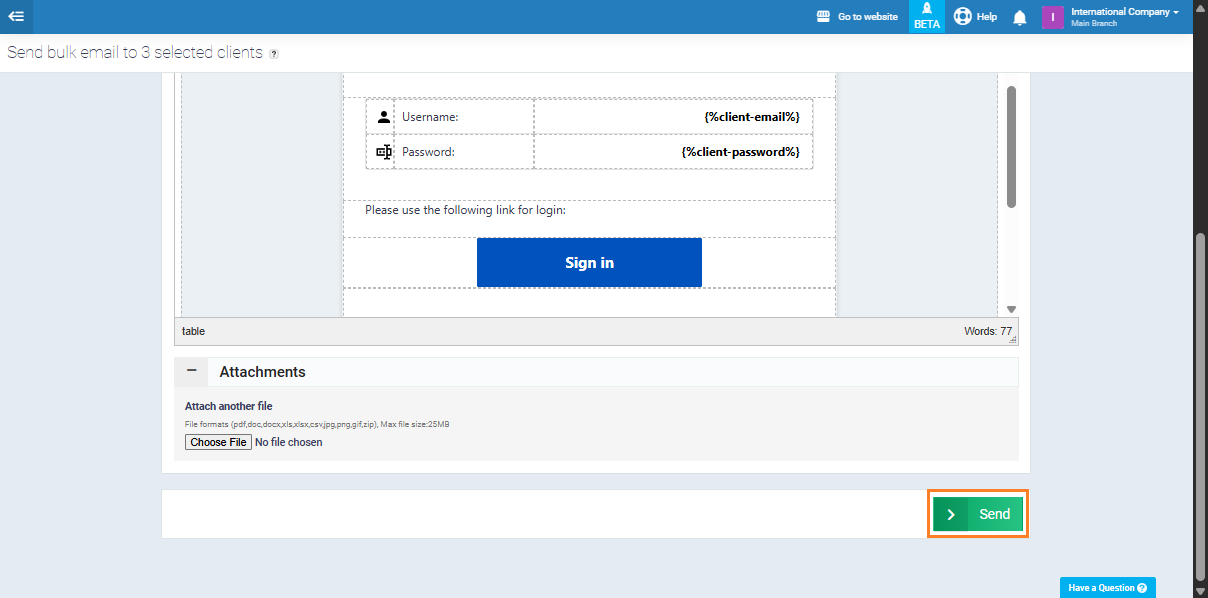The image size is (1208, 598).
Task: Collapse the Attachments section with the minus toggle
Action: pos(191,371)
